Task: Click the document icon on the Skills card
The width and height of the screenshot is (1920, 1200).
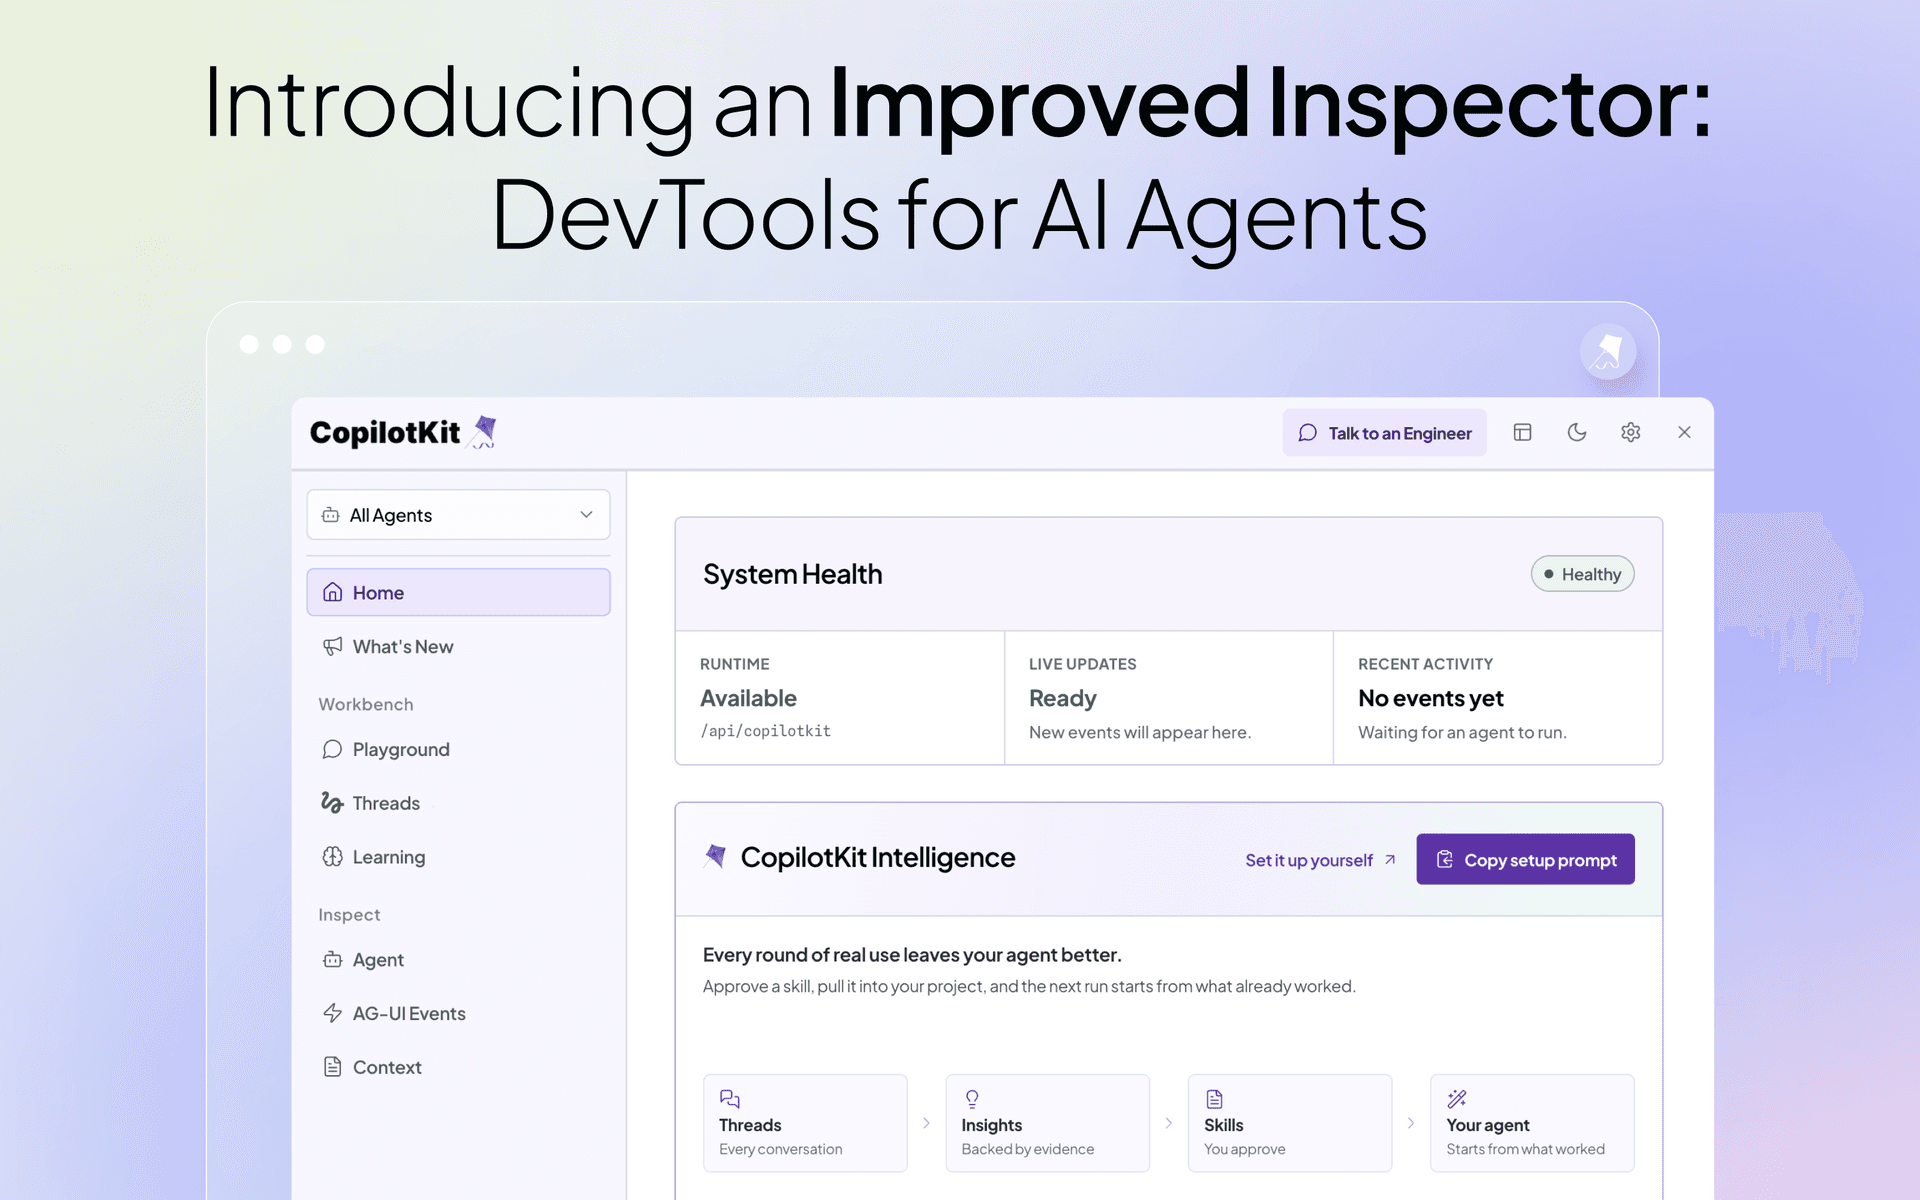Action: pyautogui.click(x=1214, y=1099)
